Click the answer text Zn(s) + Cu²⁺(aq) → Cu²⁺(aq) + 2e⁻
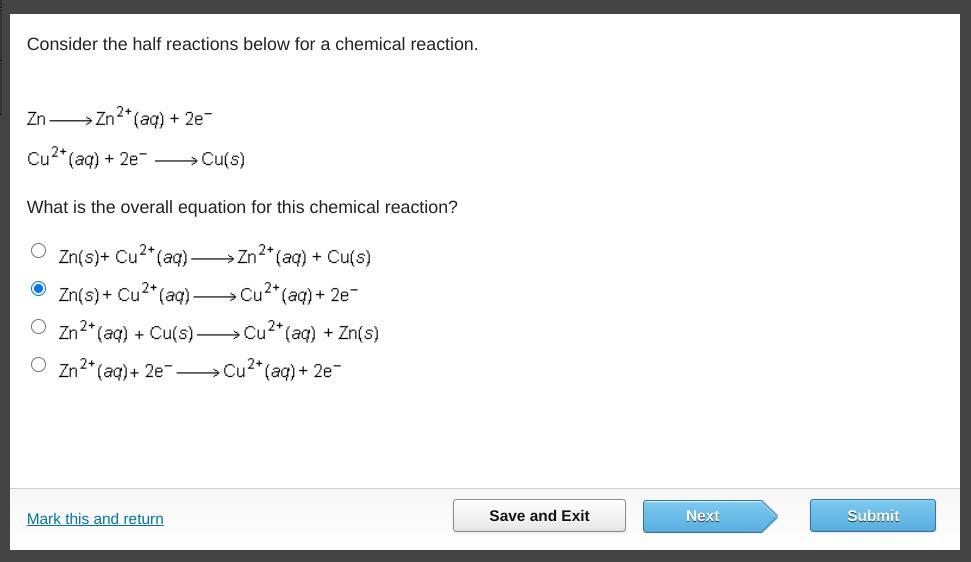Image resolution: width=971 pixels, height=562 pixels. (x=208, y=294)
